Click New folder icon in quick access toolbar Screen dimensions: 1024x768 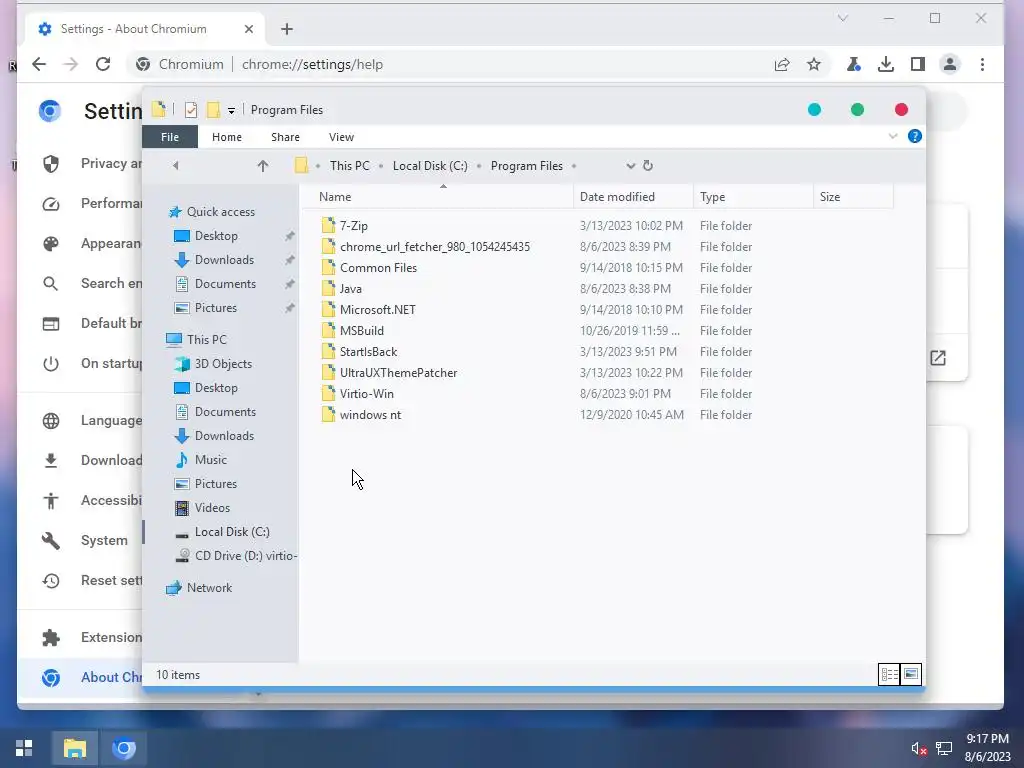pos(213,110)
